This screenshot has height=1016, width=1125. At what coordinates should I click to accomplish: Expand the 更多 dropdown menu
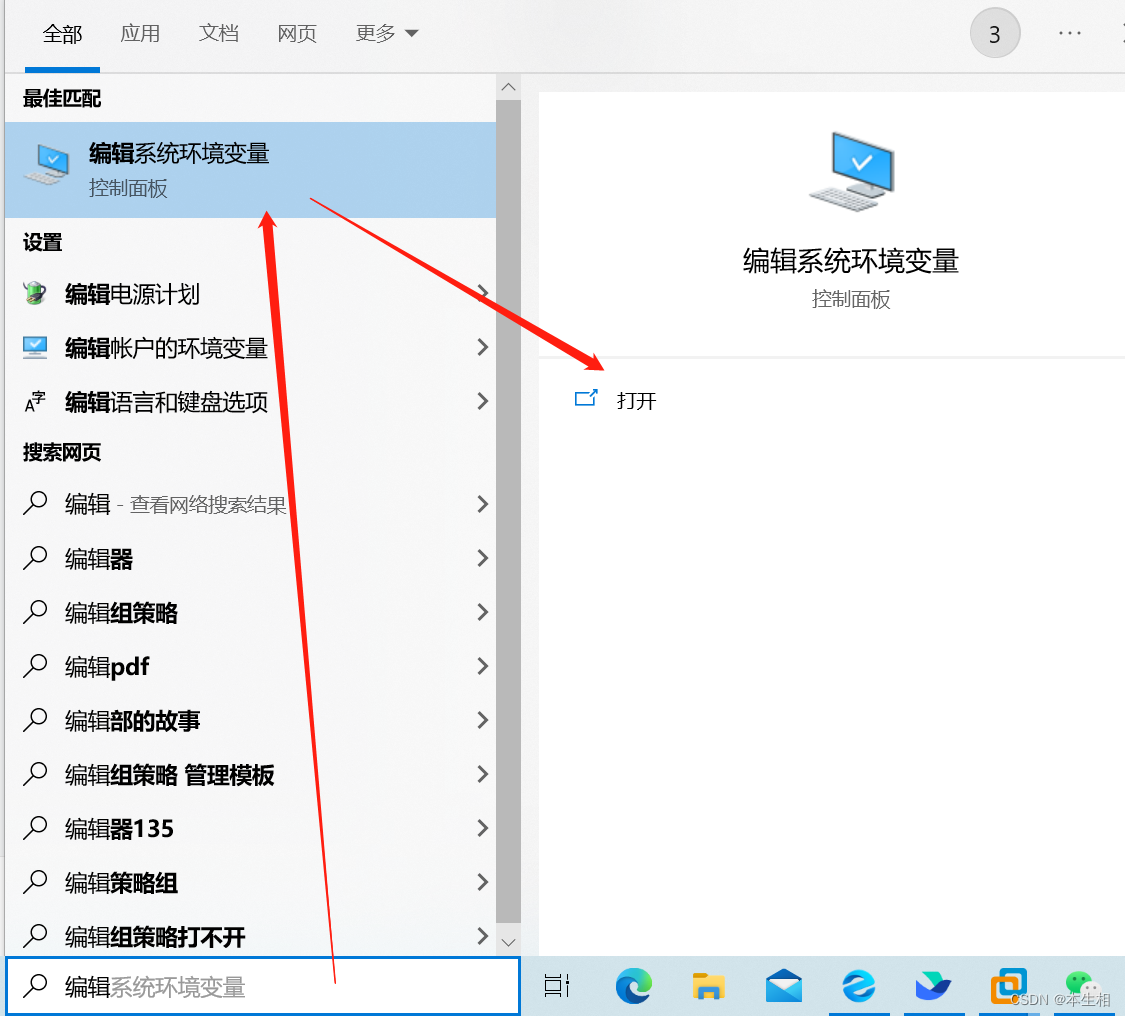(387, 33)
